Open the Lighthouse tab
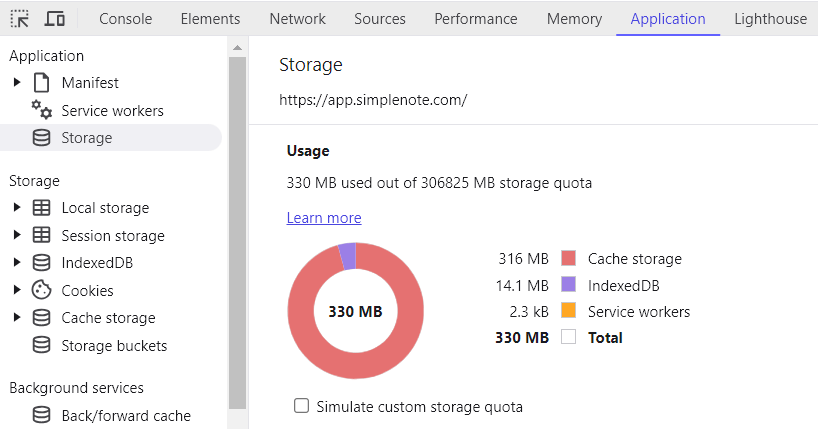This screenshot has width=818, height=429. (770, 19)
